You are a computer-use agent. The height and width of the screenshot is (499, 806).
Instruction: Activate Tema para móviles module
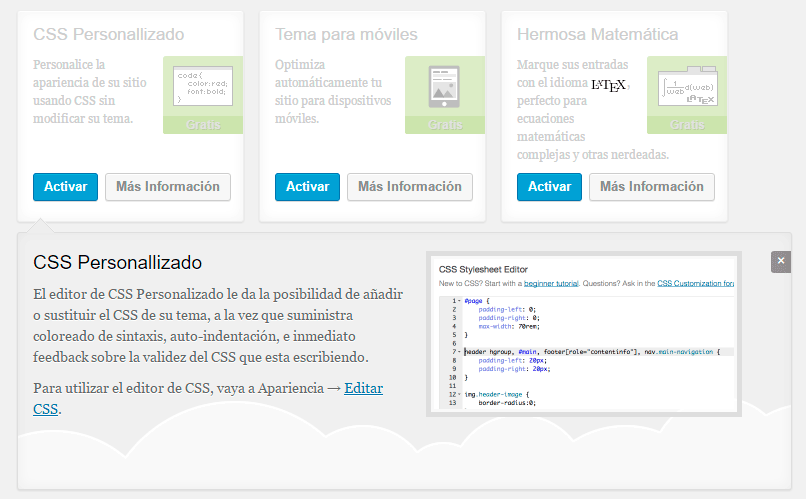pos(307,187)
